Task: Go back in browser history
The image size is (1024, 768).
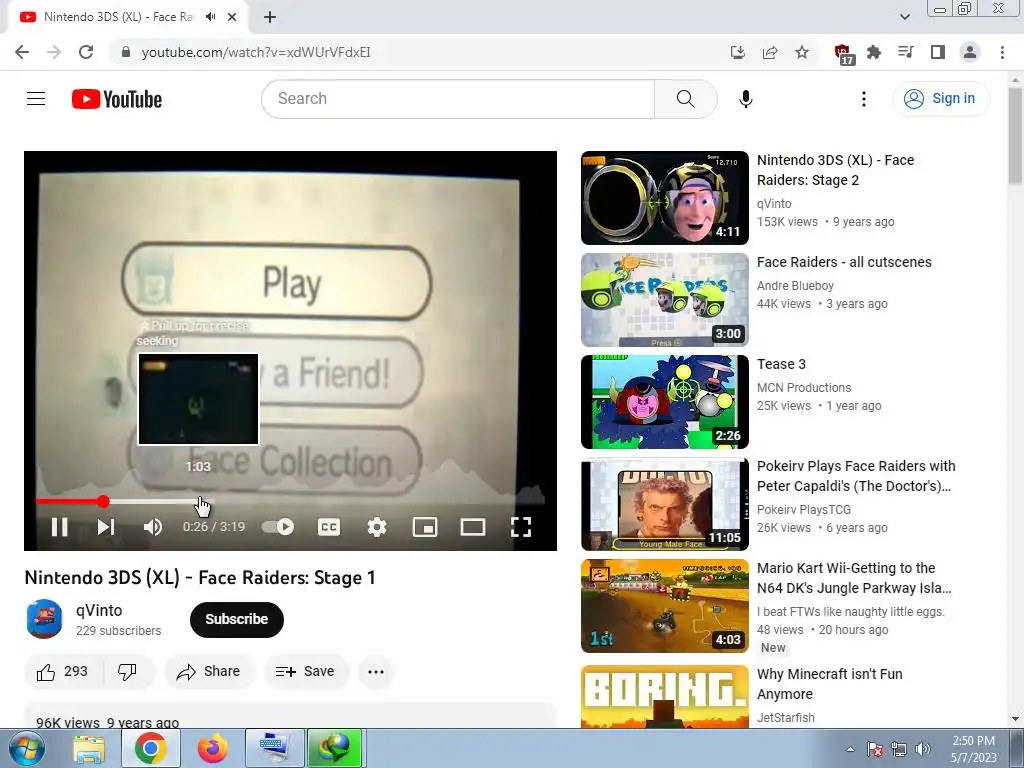Action: (22, 52)
